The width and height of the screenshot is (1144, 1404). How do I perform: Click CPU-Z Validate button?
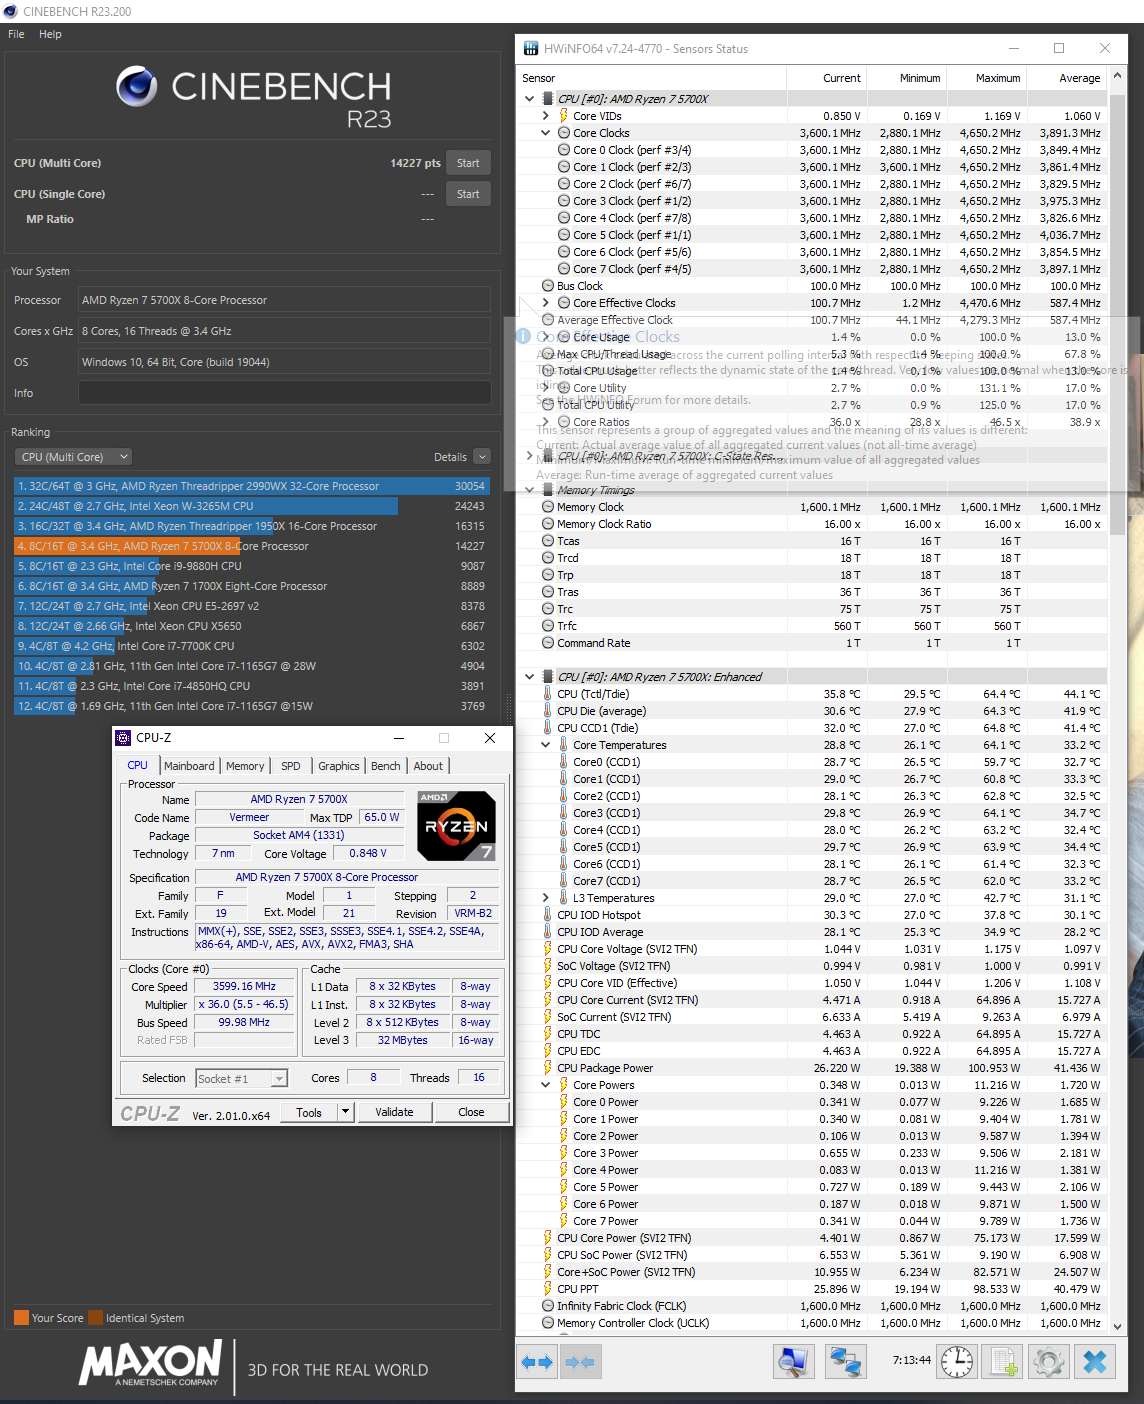pyautogui.click(x=394, y=1112)
